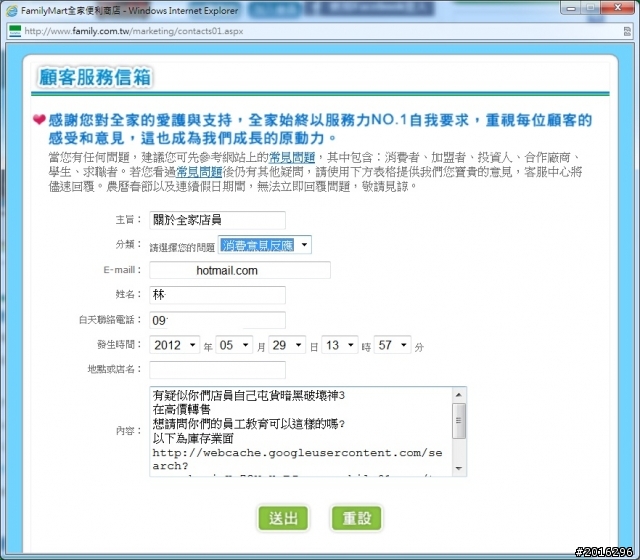
Task: Click the FamilyMart favicon in address bar
Action: (x=15, y=31)
